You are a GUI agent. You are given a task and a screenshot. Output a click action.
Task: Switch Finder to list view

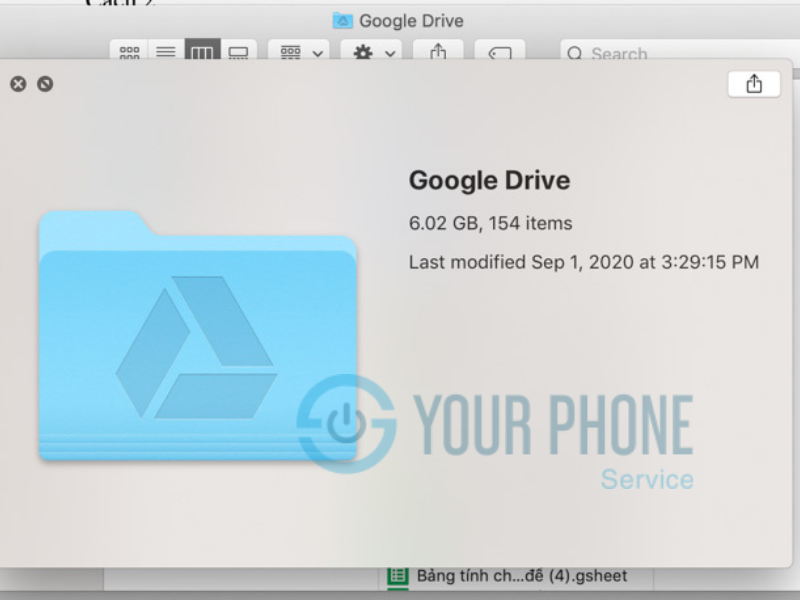[166, 51]
